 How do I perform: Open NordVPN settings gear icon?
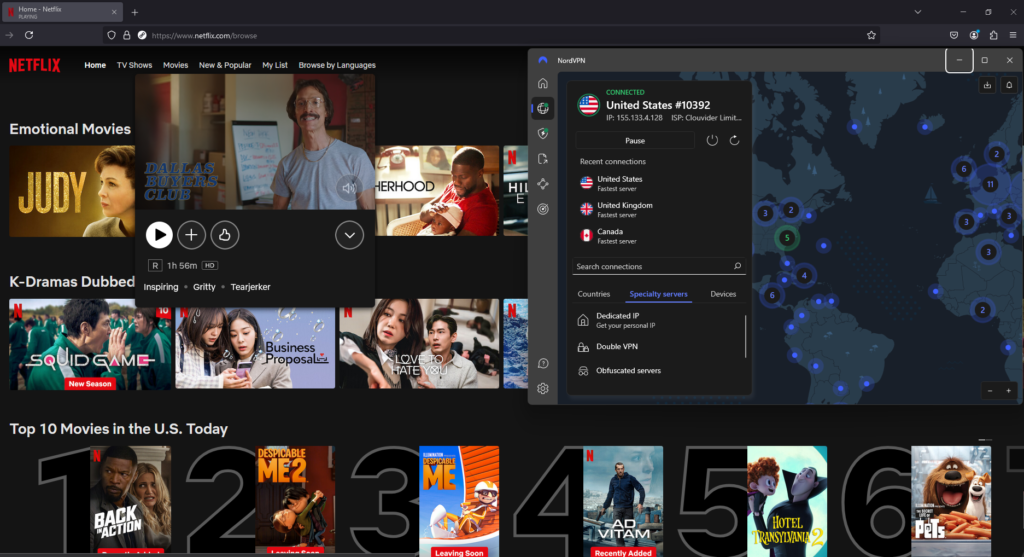(x=543, y=389)
